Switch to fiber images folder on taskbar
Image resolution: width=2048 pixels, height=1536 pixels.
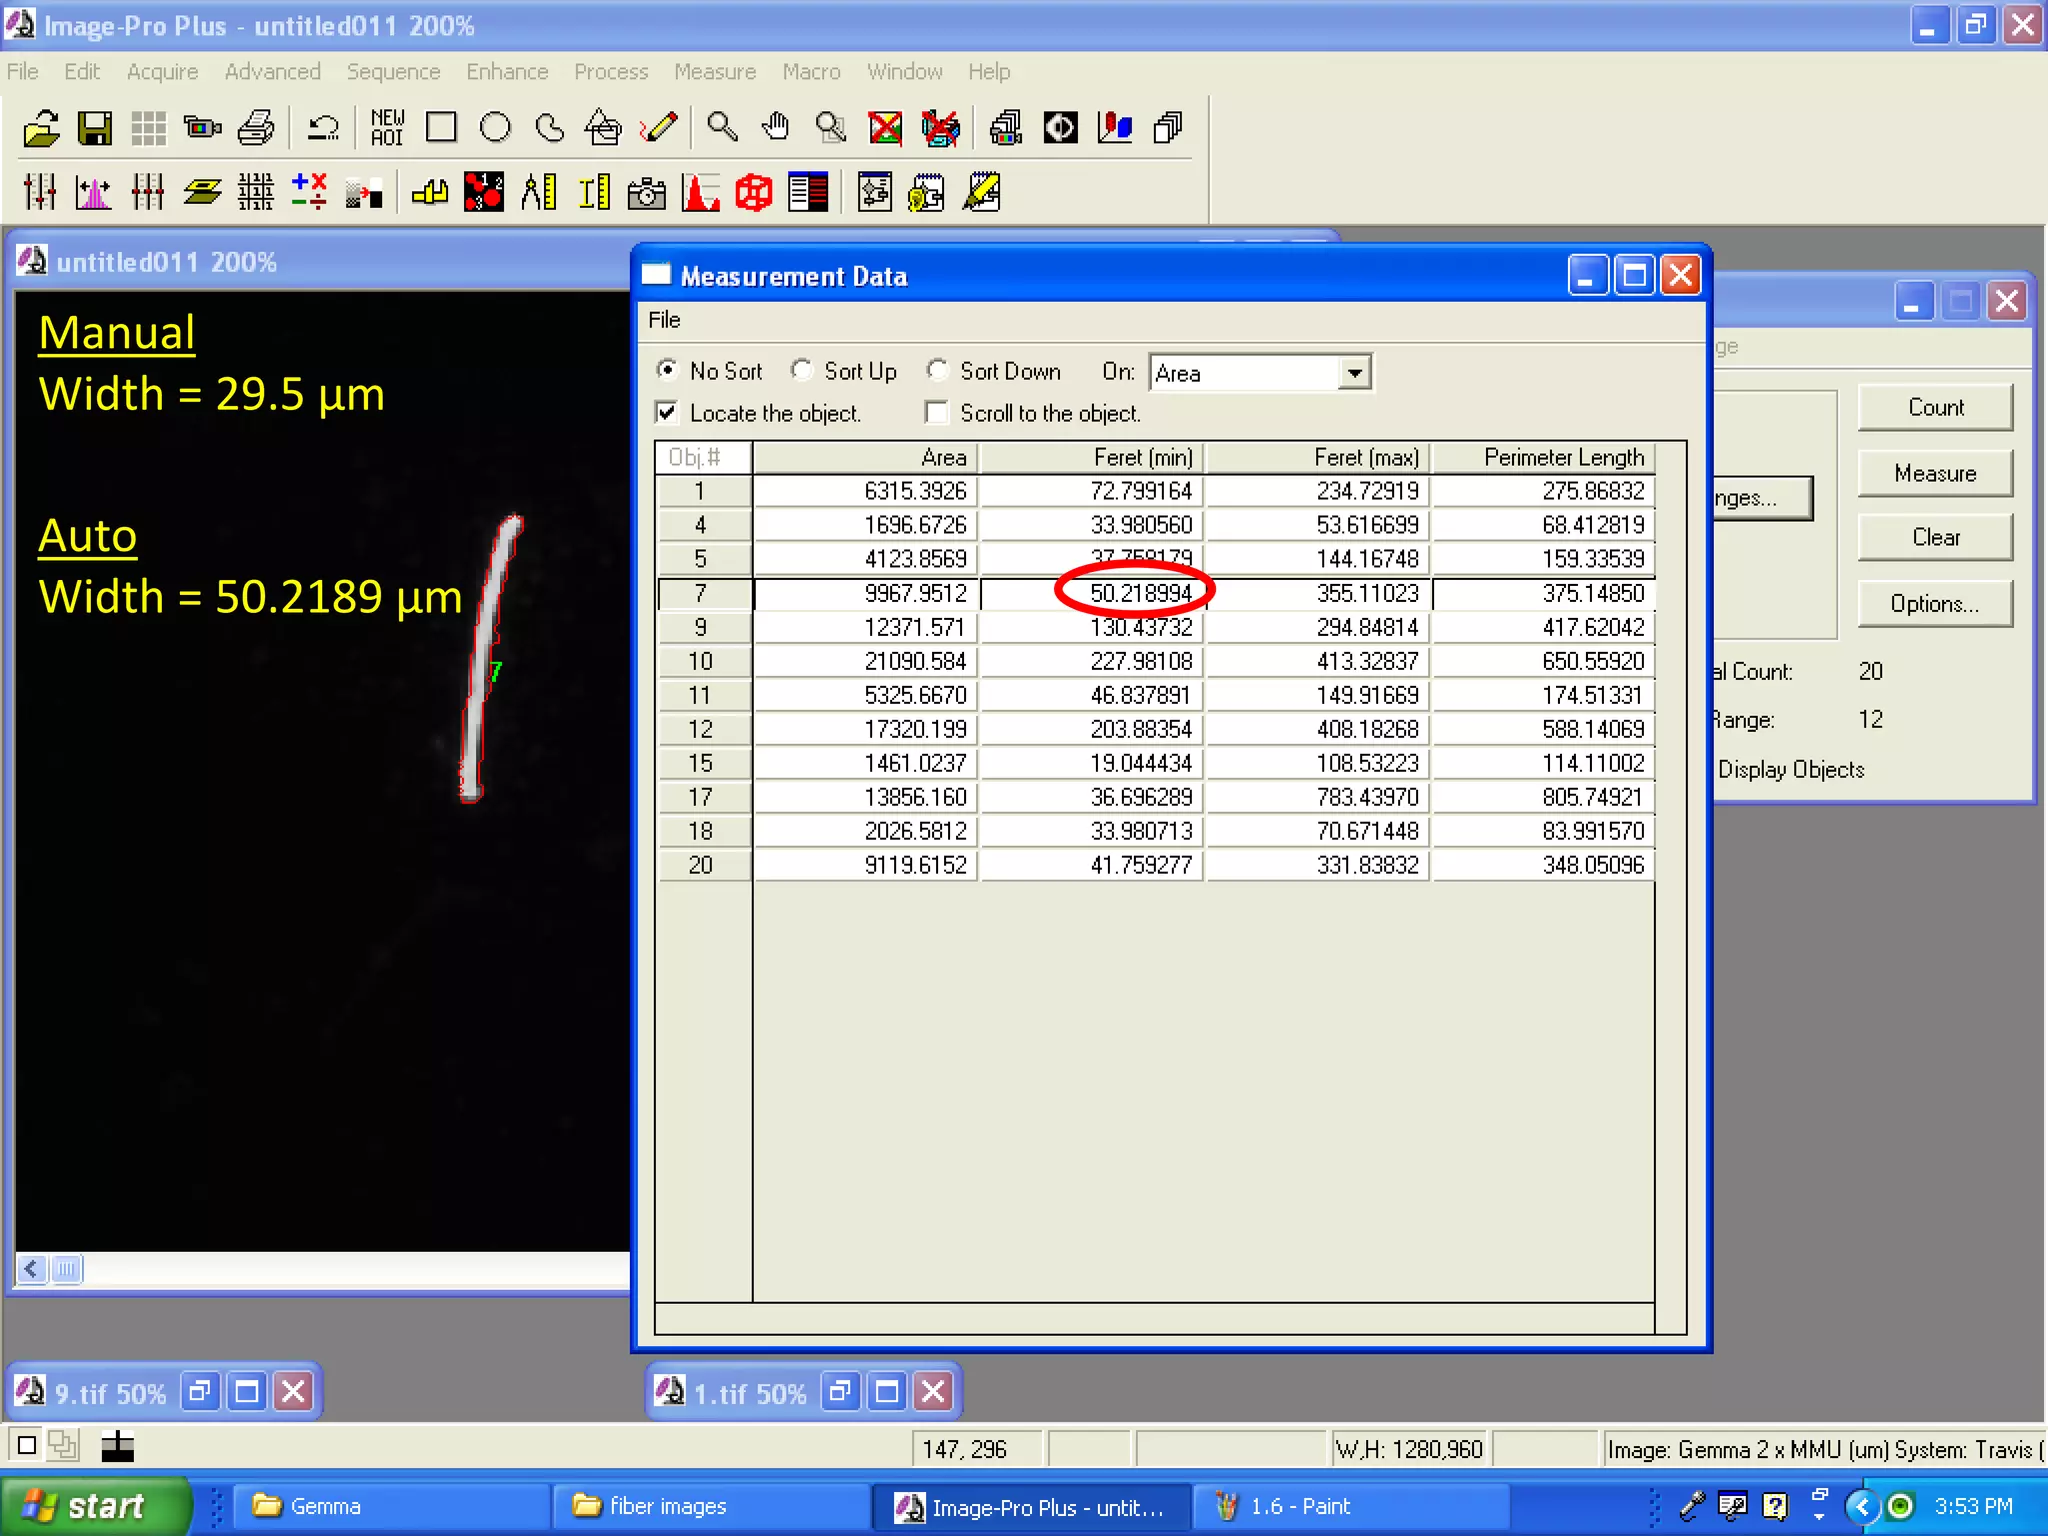click(x=710, y=1506)
